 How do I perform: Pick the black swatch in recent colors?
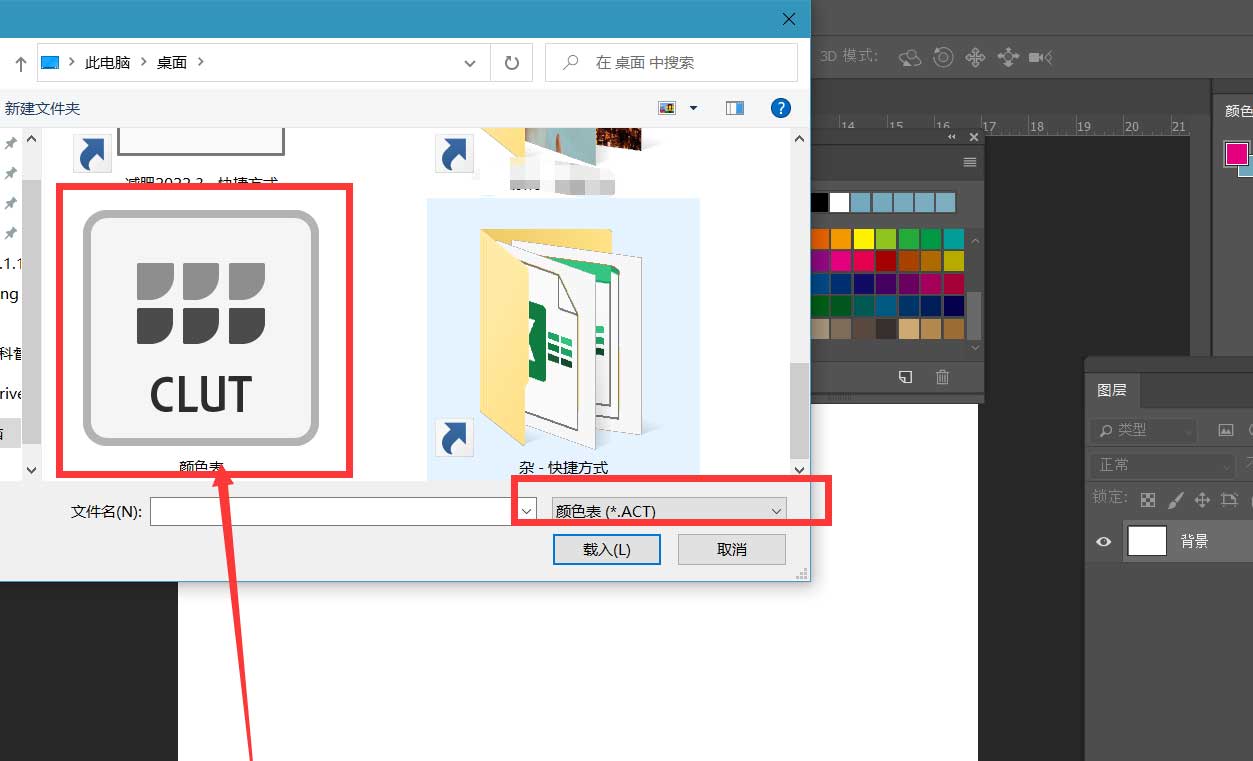pyautogui.click(x=820, y=203)
